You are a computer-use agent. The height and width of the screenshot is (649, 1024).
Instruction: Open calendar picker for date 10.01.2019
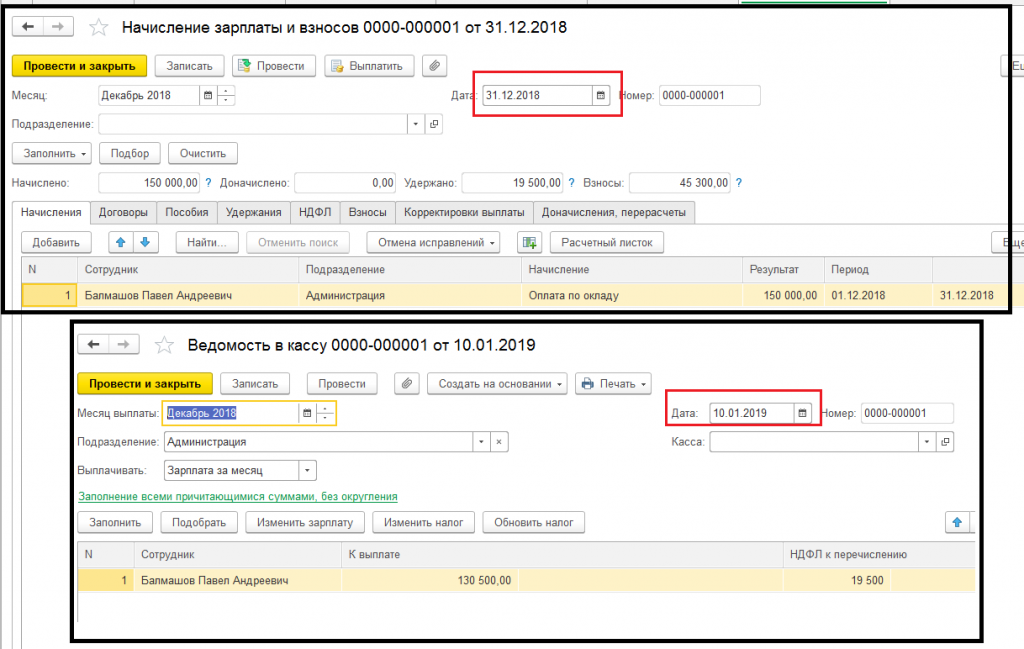coord(801,413)
